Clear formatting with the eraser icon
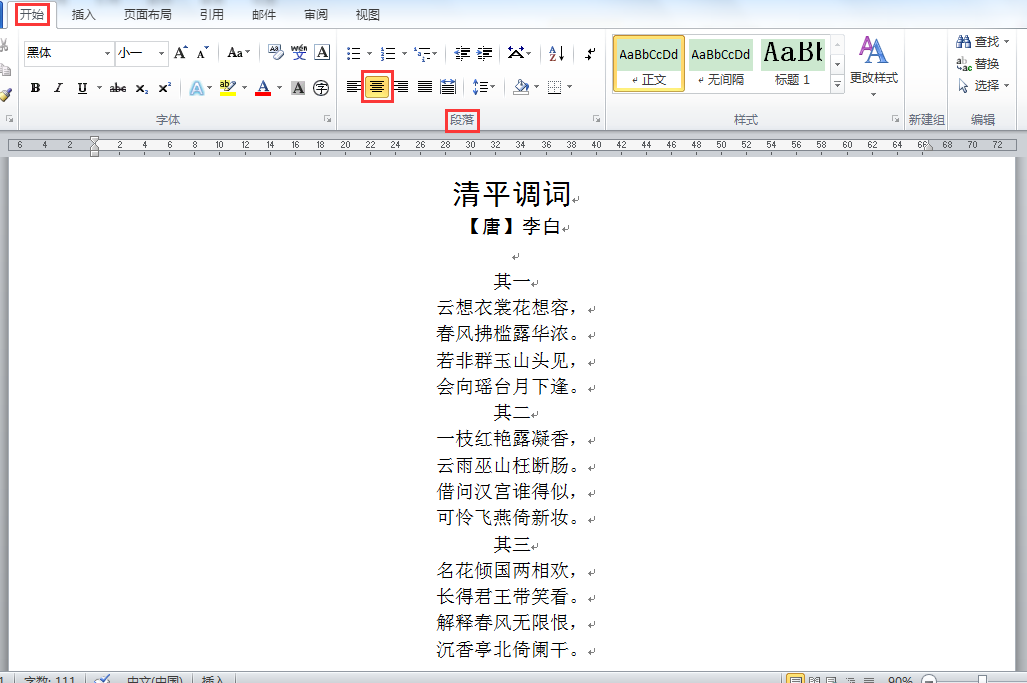The height and width of the screenshot is (683, 1027). click(276, 52)
